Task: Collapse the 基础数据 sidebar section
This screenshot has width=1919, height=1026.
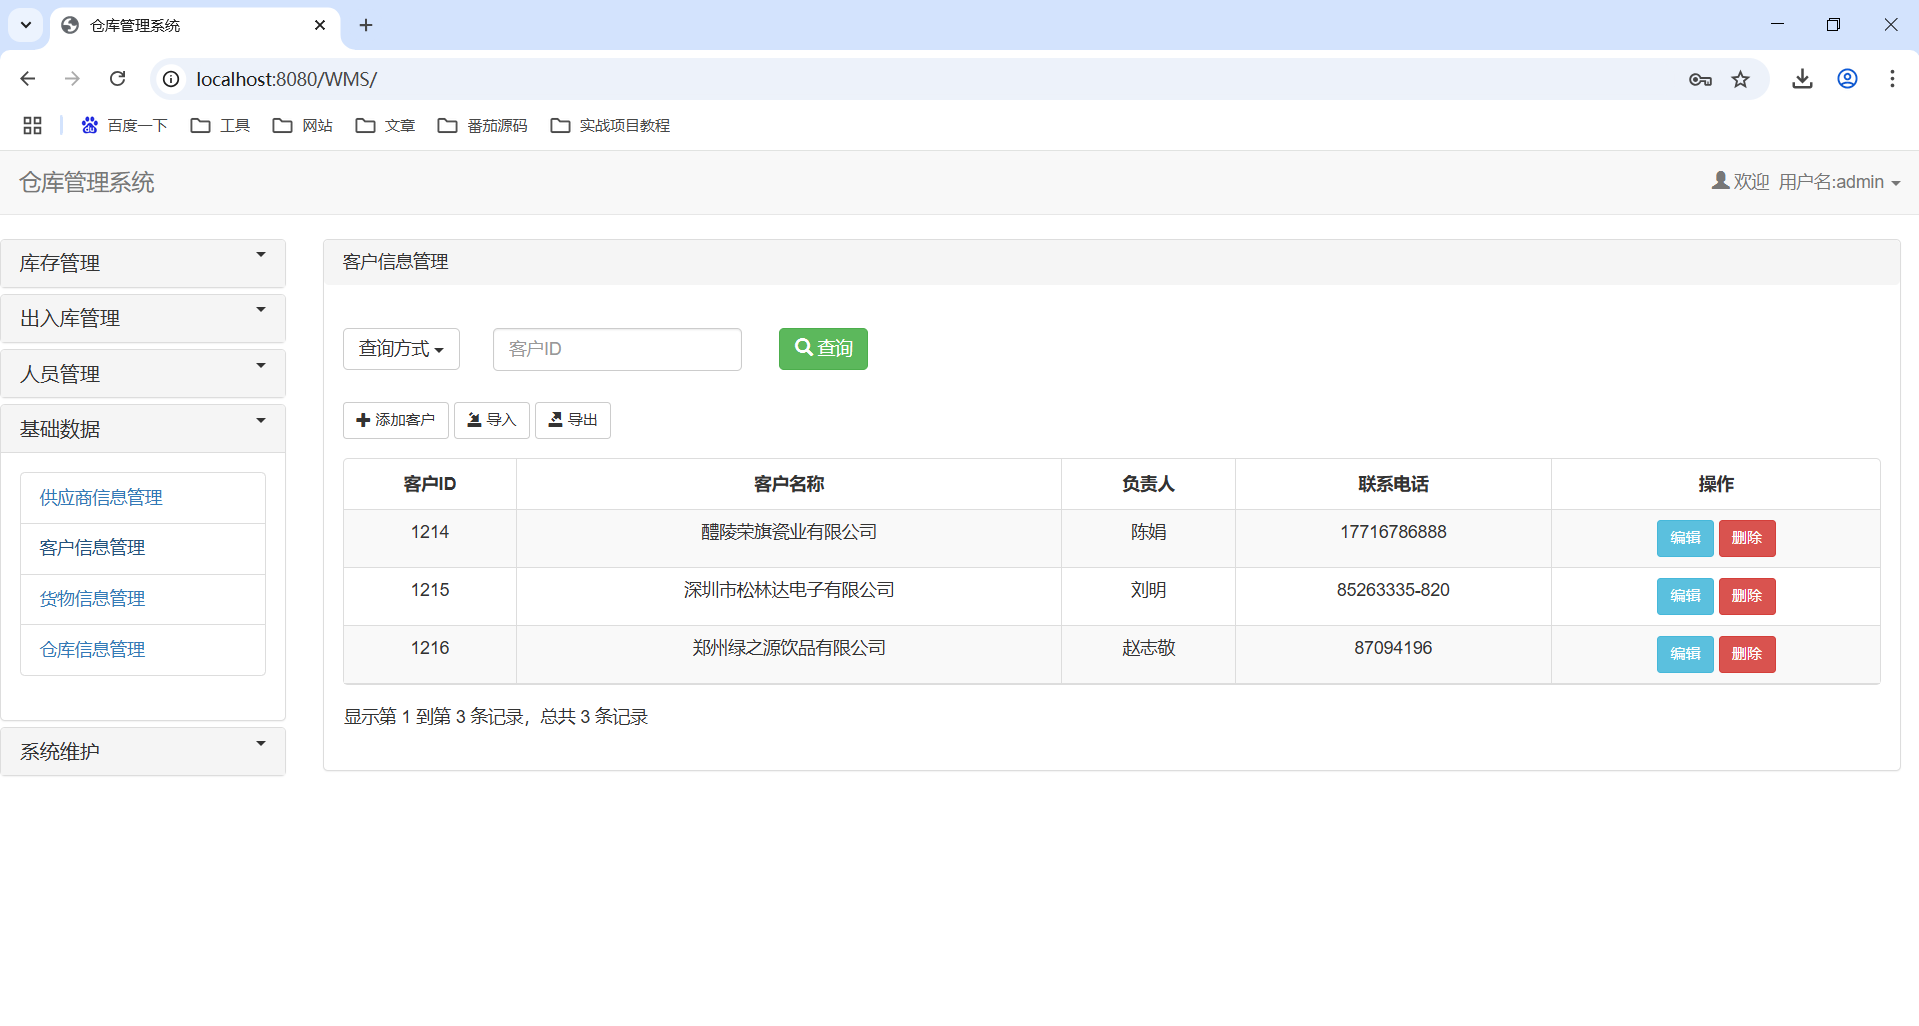Action: click(143, 429)
